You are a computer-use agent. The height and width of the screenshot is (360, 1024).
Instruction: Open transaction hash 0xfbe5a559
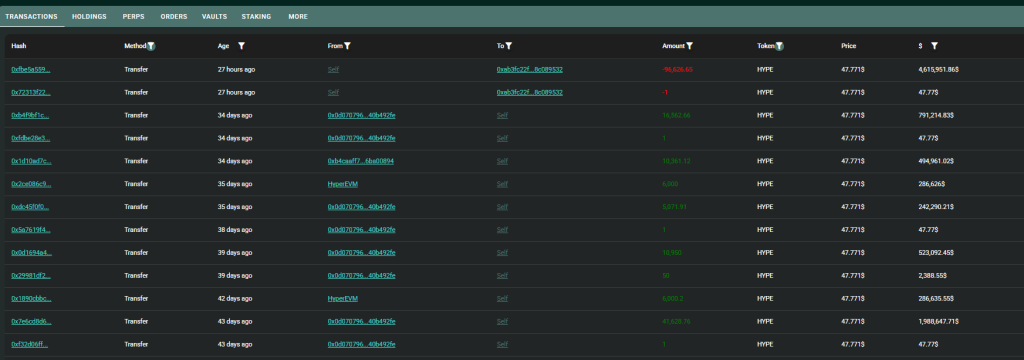(31, 69)
